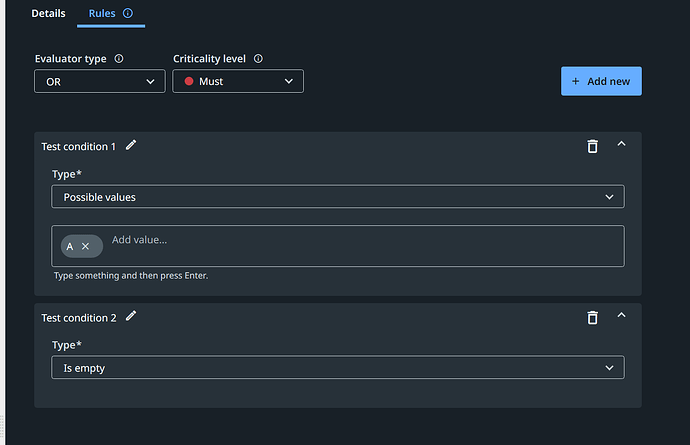
Task: Delete Test condition 2
Action: tap(592, 317)
